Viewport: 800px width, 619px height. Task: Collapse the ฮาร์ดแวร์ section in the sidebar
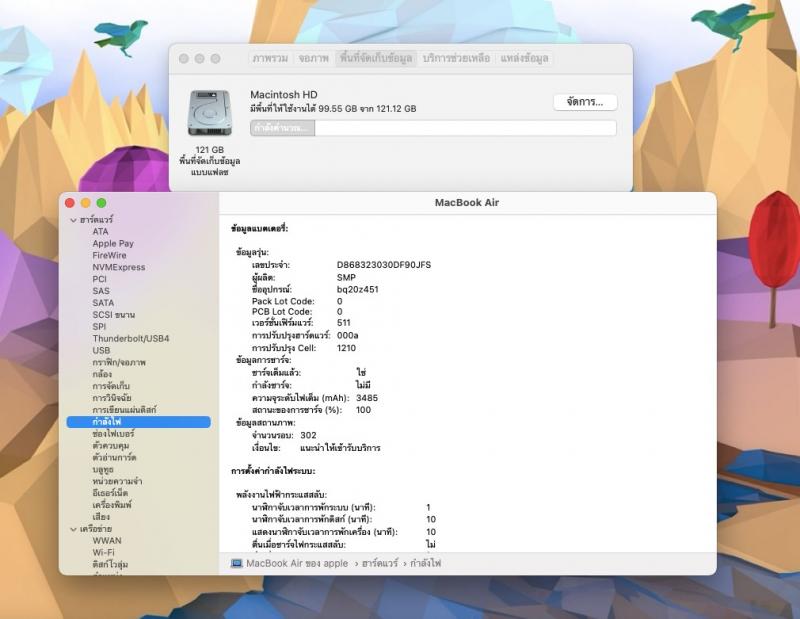coord(73,220)
